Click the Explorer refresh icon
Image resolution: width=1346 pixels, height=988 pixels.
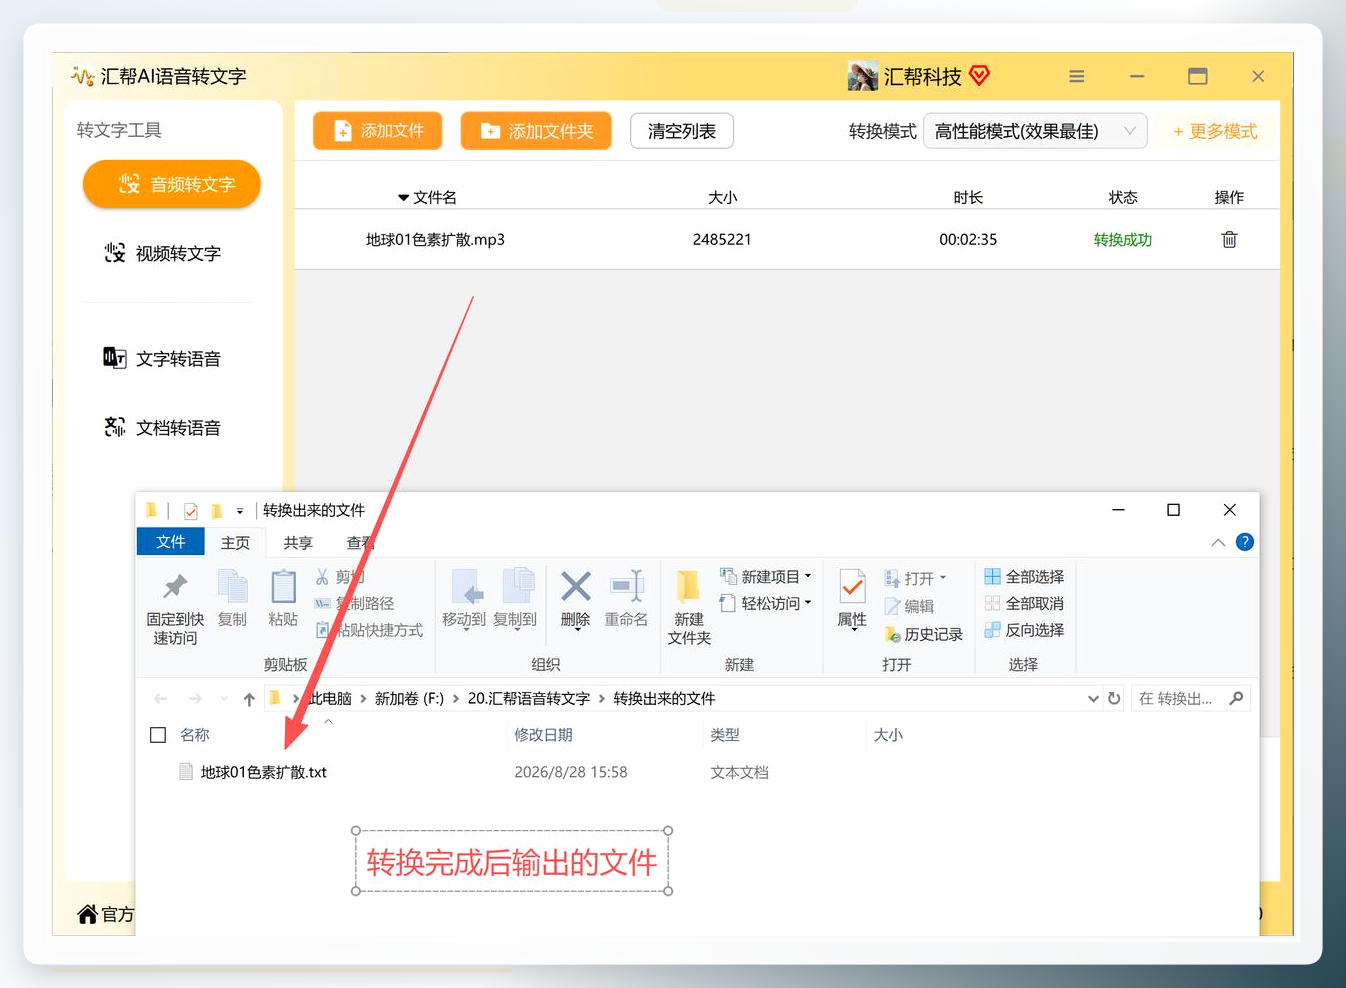click(x=1114, y=699)
